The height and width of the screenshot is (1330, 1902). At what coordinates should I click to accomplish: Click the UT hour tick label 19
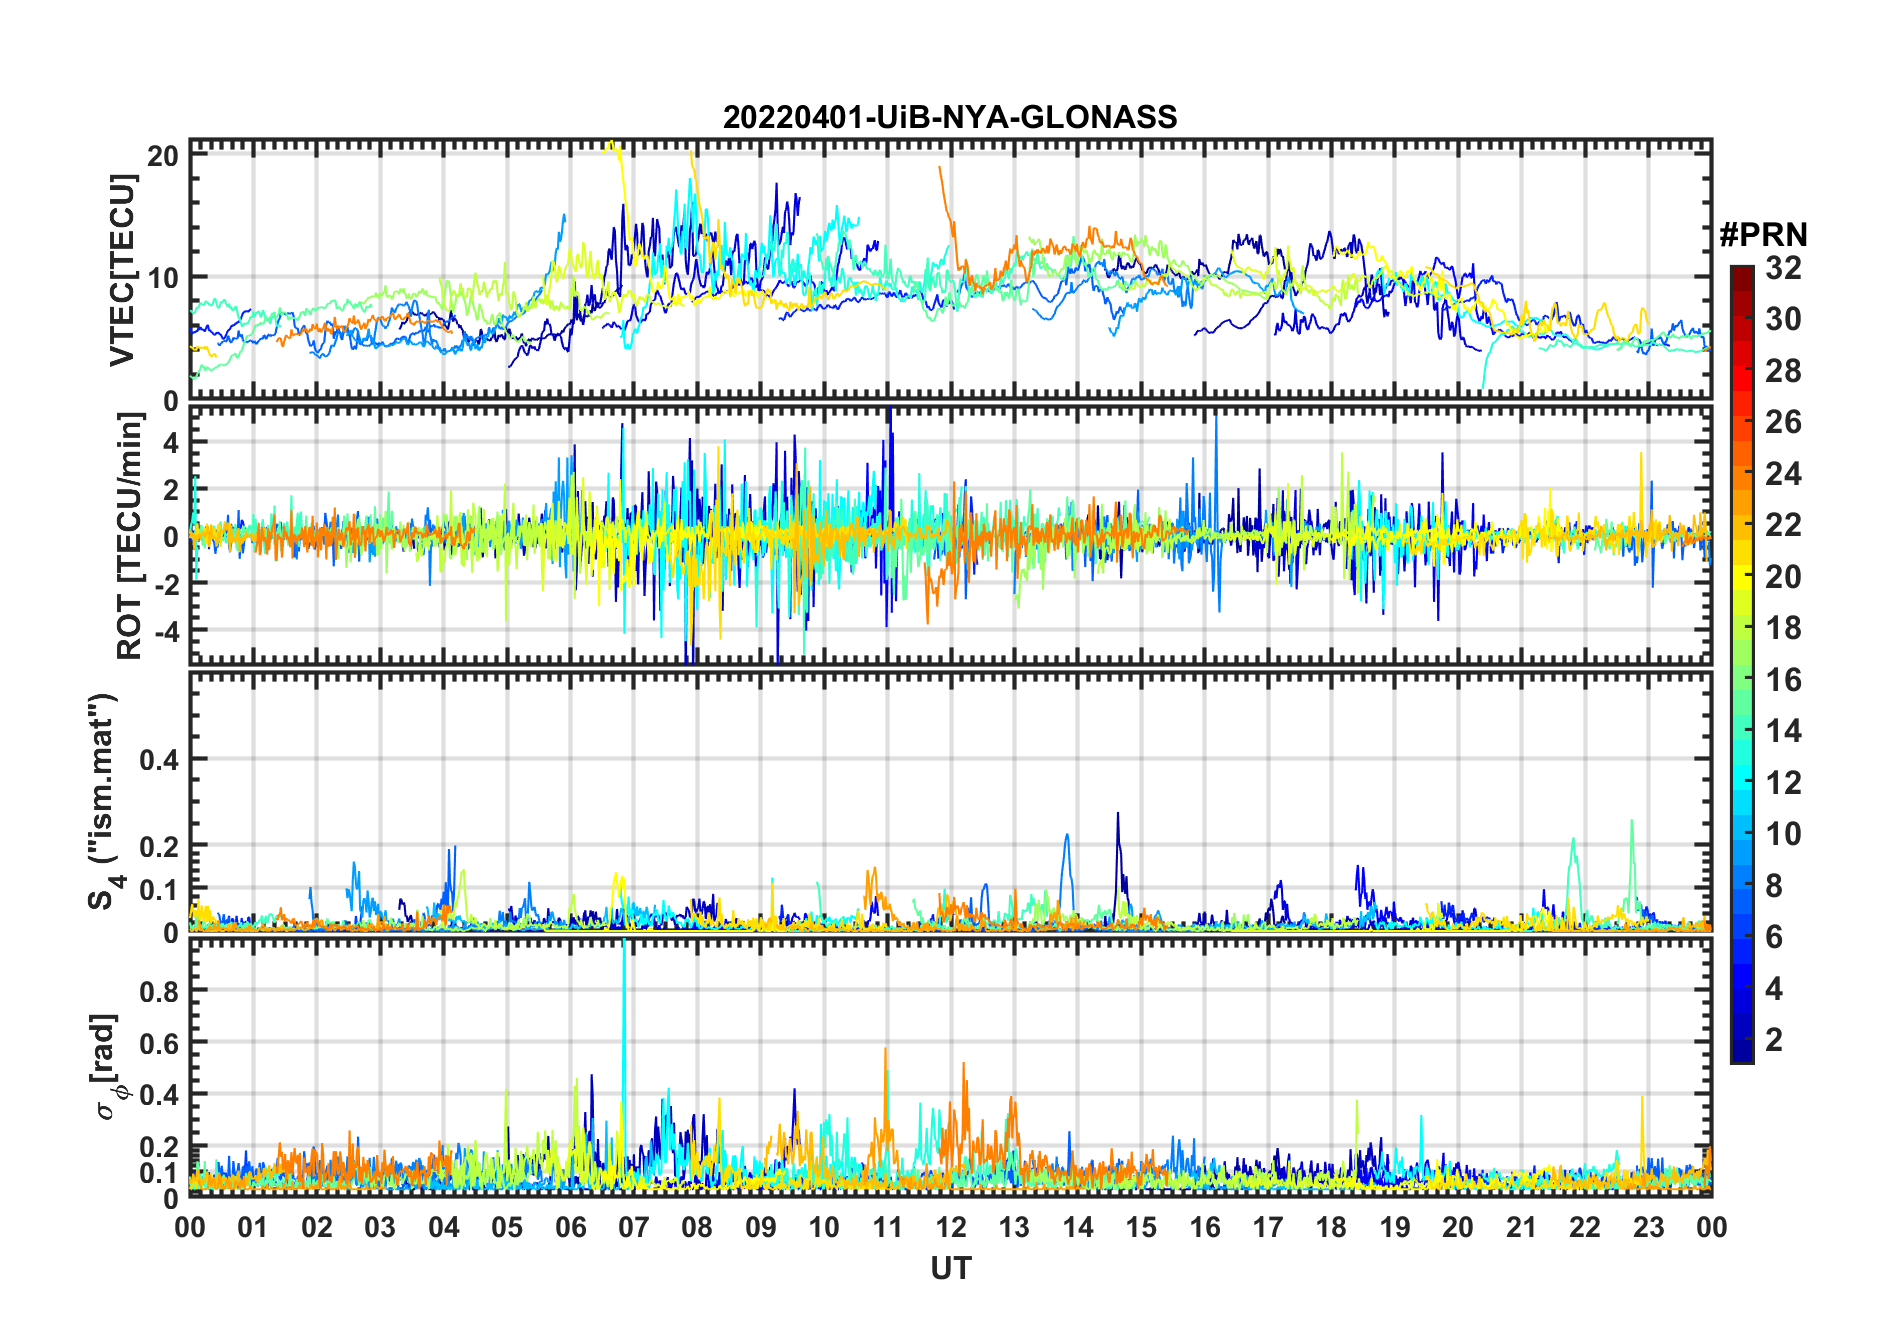click(1395, 1227)
